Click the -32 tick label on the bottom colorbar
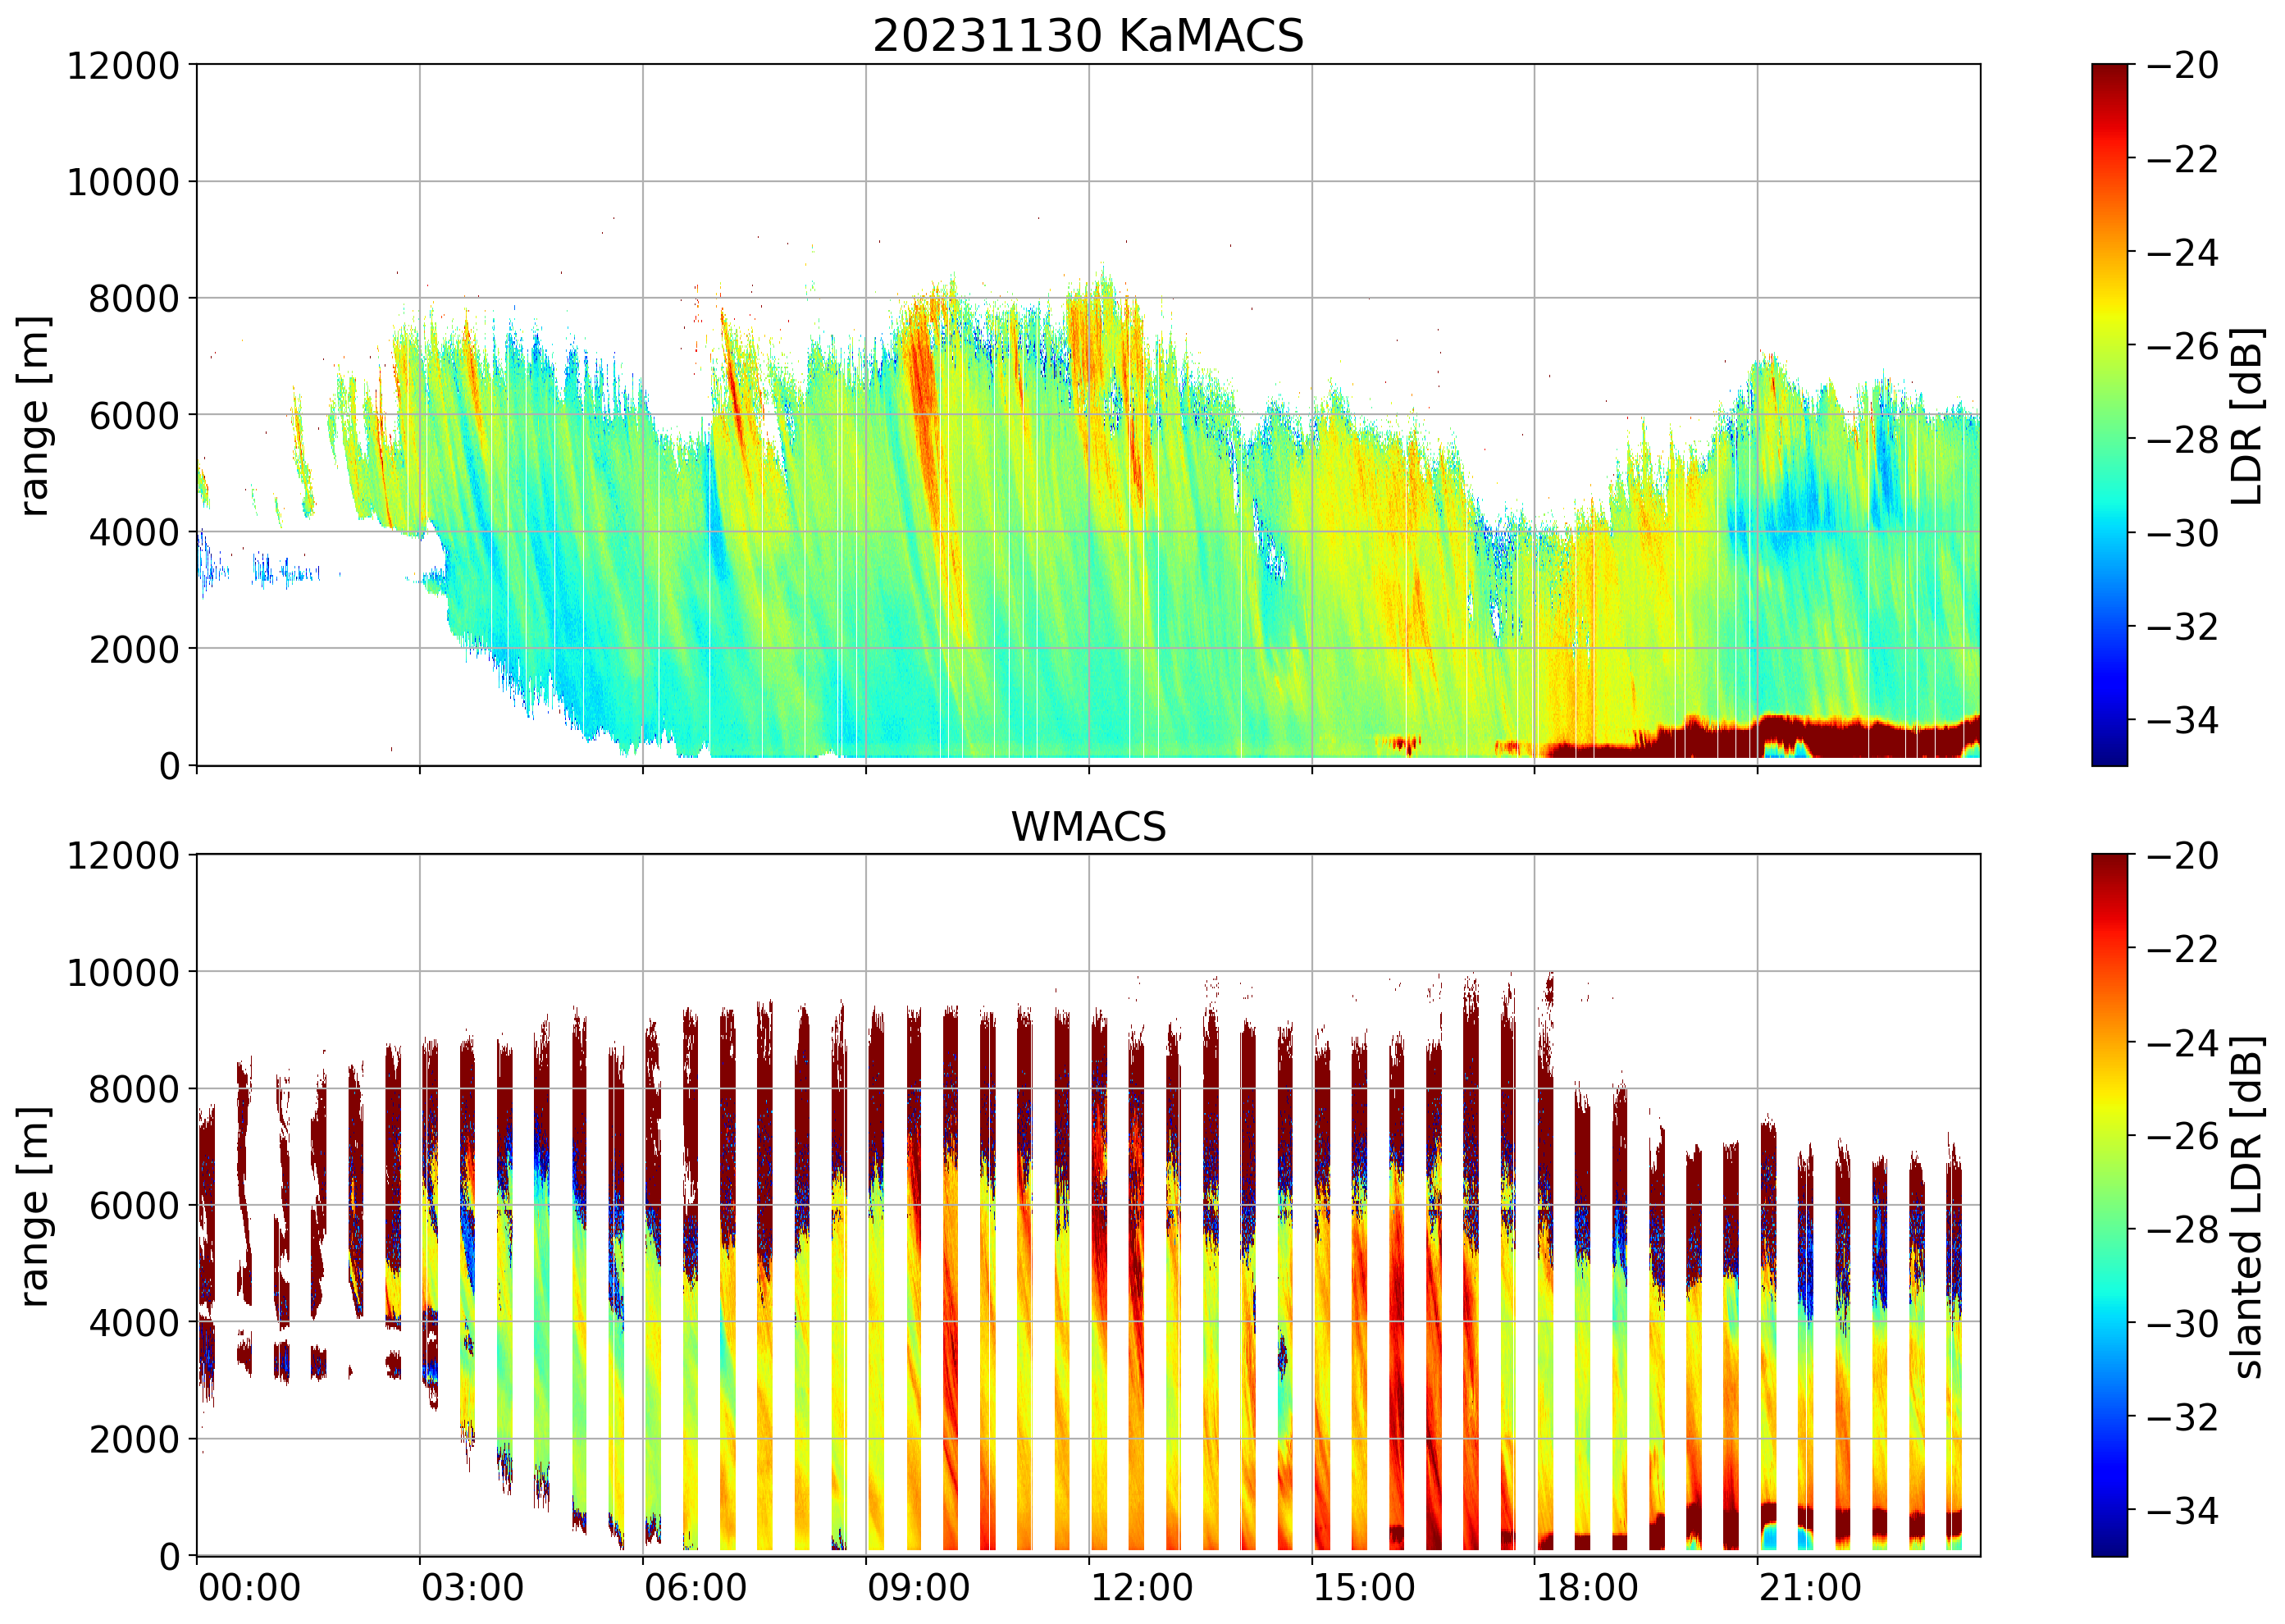Screen dimensions: 2285x1624 (x=2183, y=1417)
